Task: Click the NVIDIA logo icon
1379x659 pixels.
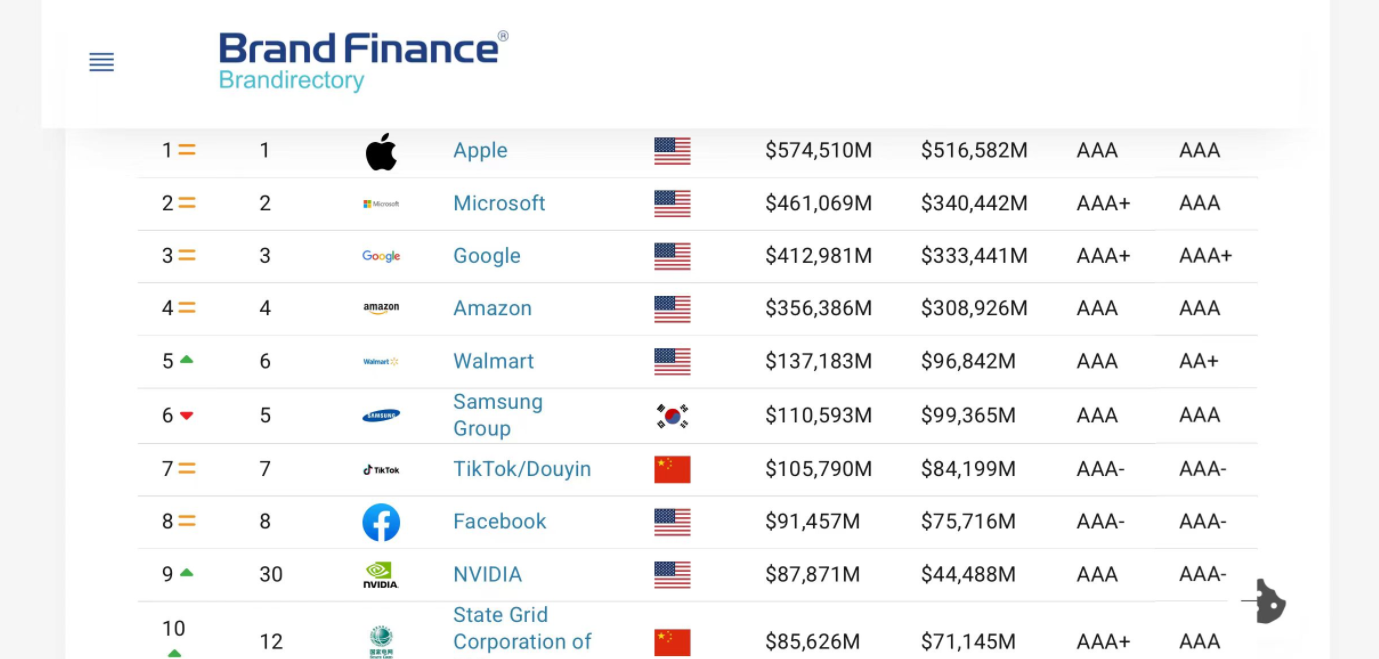Action: point(381,575)
